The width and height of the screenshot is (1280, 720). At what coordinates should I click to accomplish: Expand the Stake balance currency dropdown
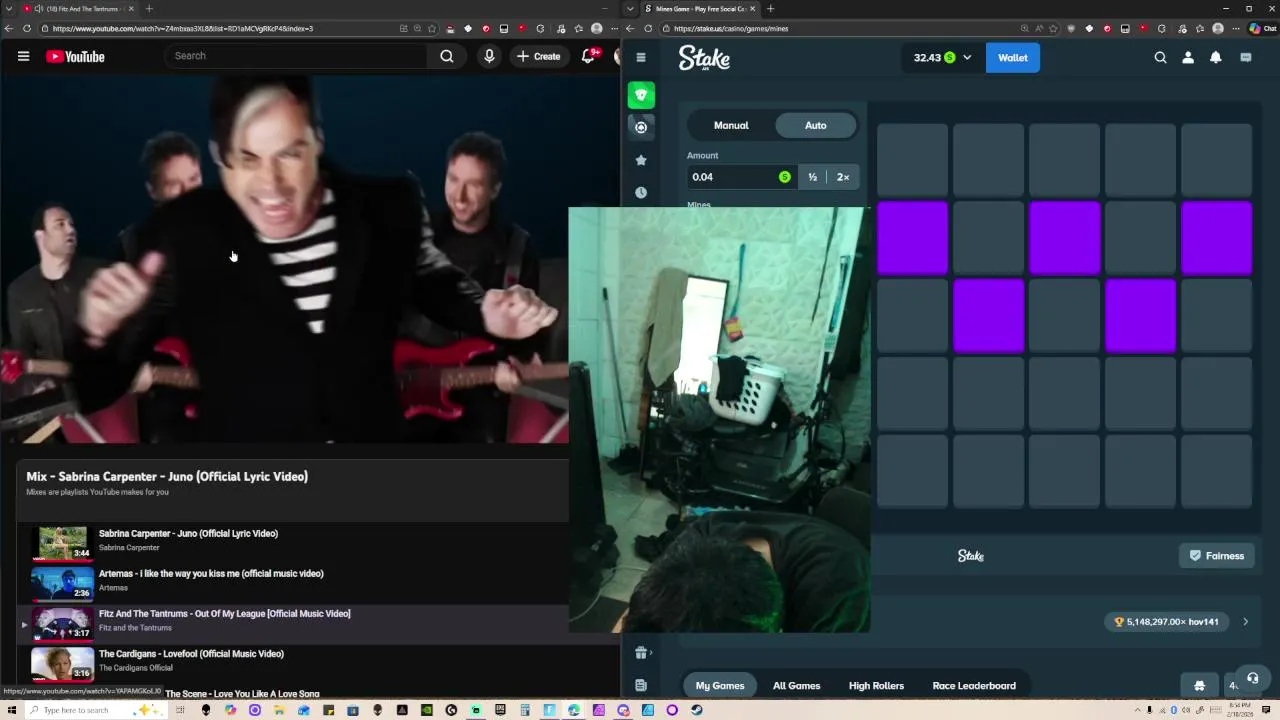coord(967,58)
